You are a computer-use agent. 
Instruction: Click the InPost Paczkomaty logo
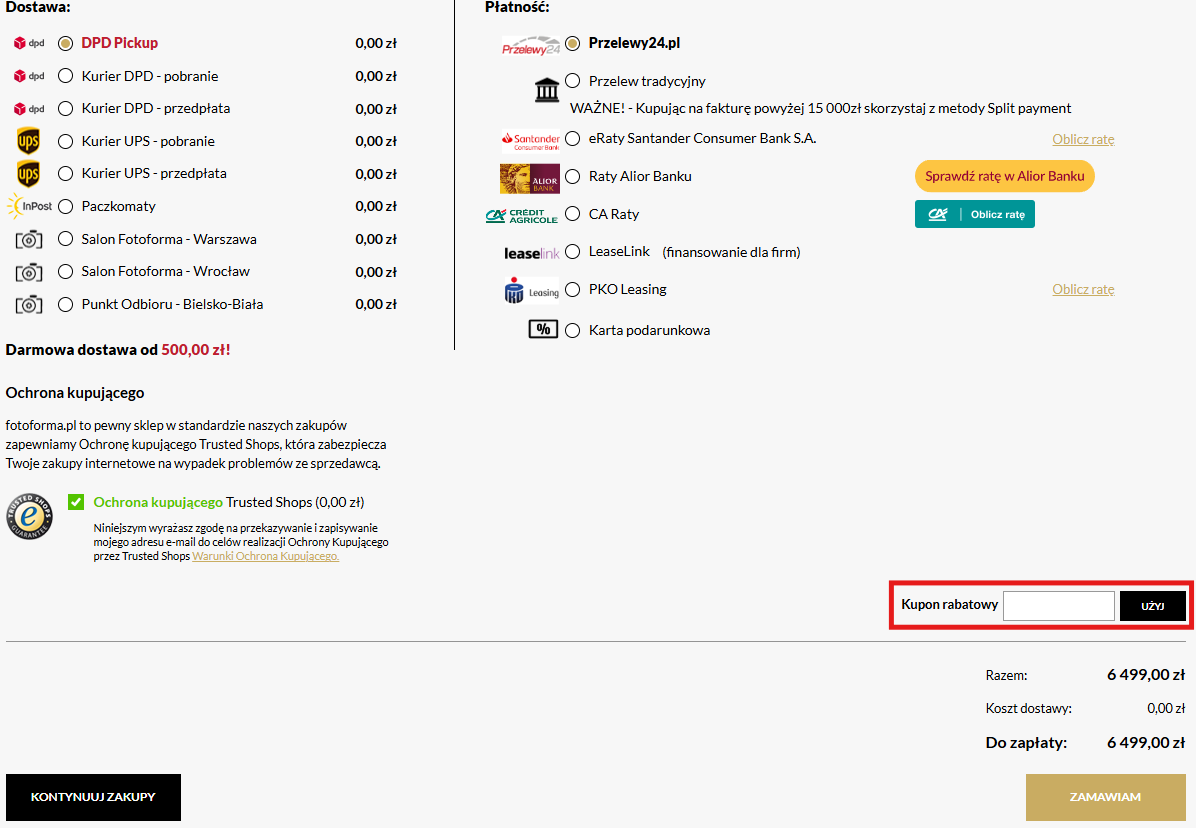tap(28, 206)
